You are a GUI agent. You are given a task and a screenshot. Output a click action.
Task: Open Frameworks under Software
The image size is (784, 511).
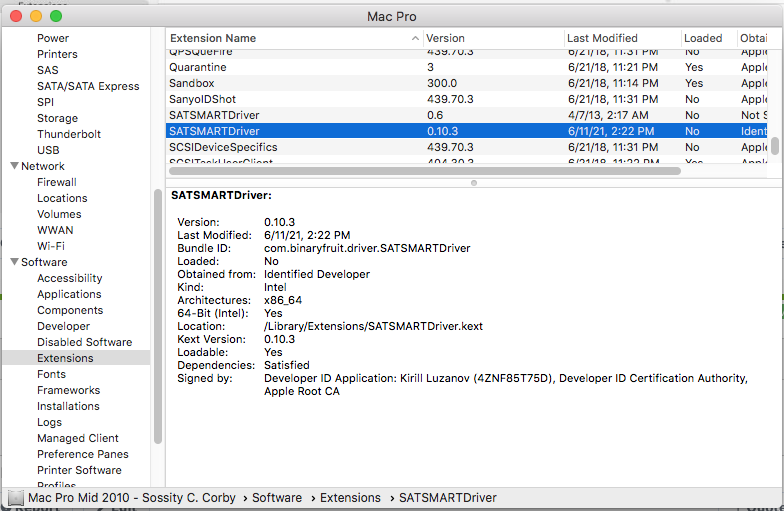click(x=68, y=390)
